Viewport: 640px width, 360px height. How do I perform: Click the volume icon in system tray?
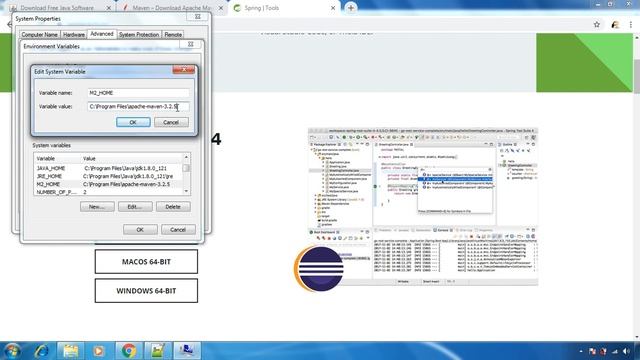click(x=627, y=351)
